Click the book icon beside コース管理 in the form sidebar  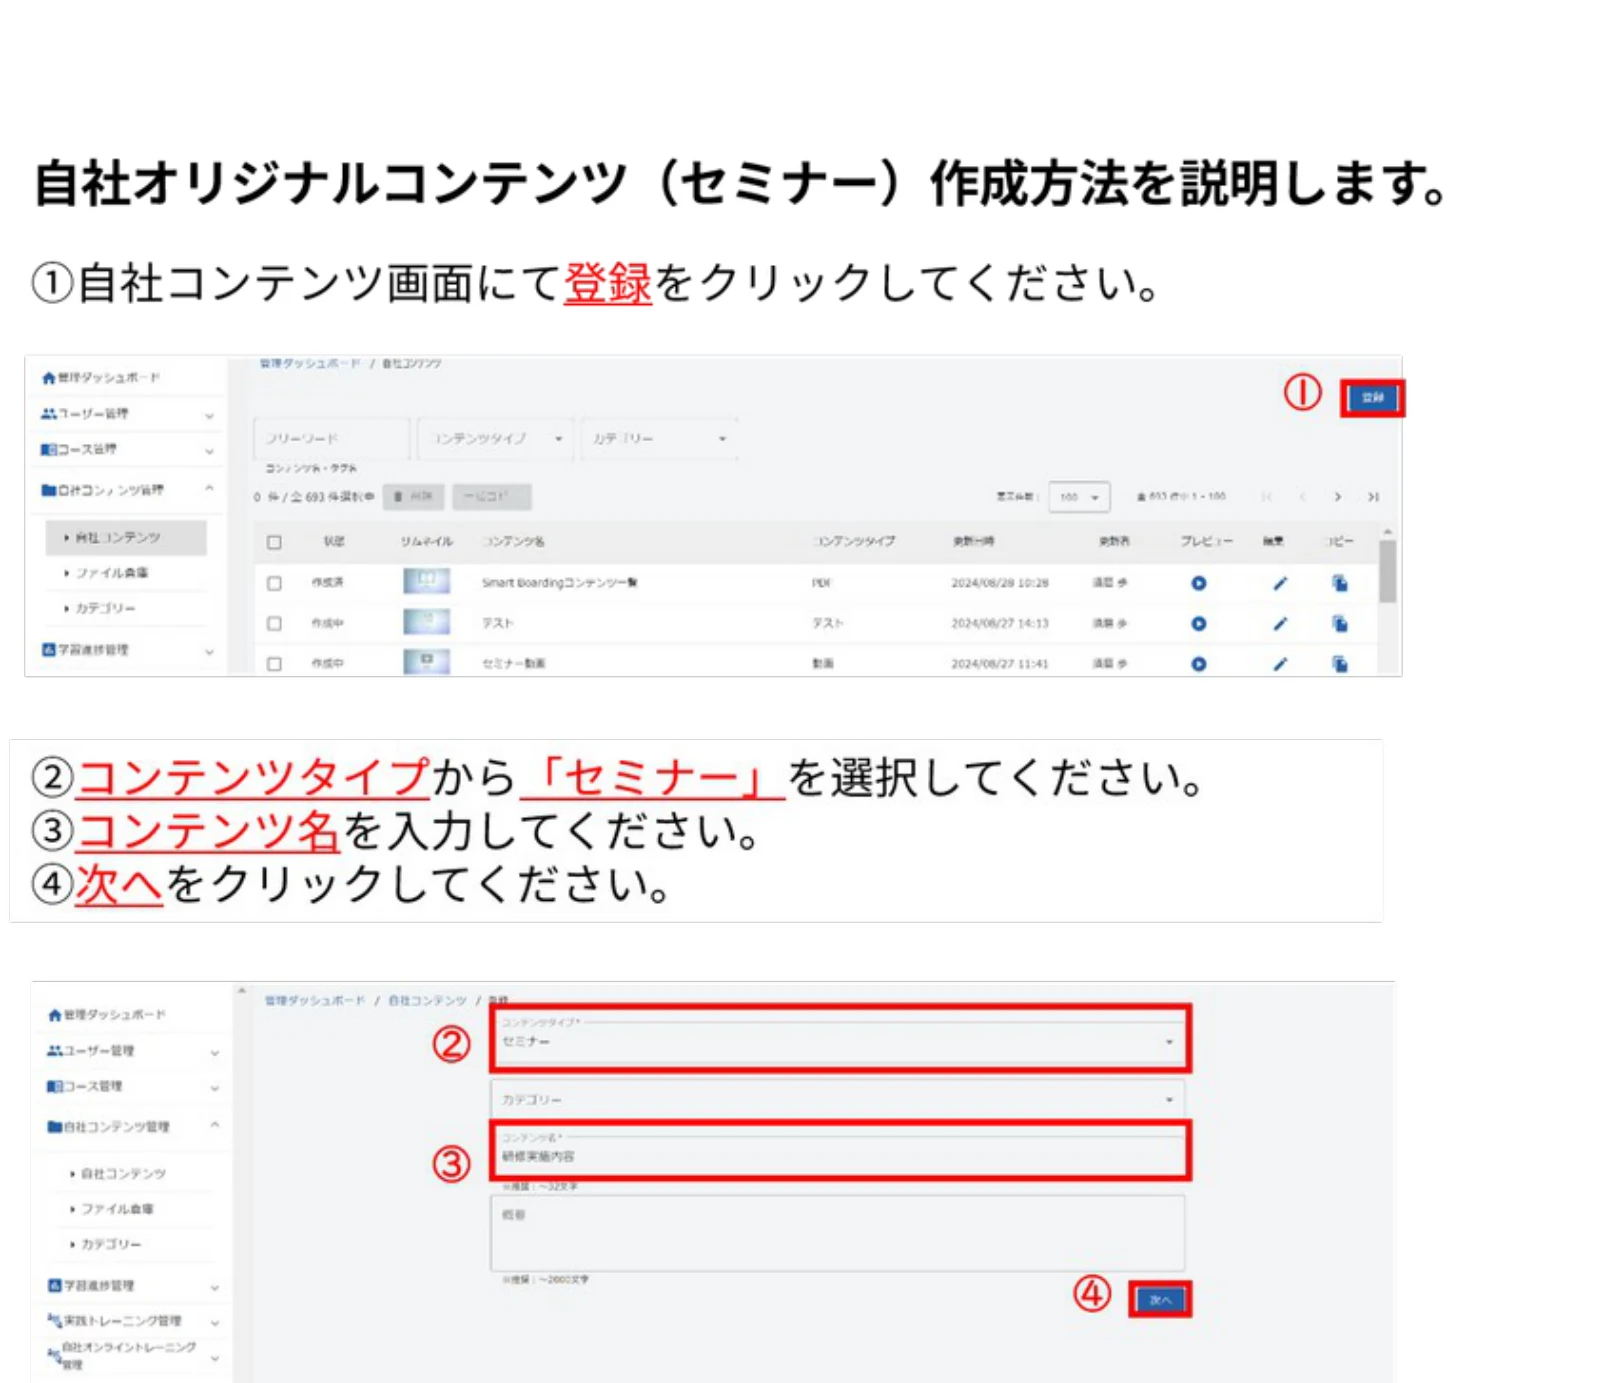click(x=55, y=1086)
